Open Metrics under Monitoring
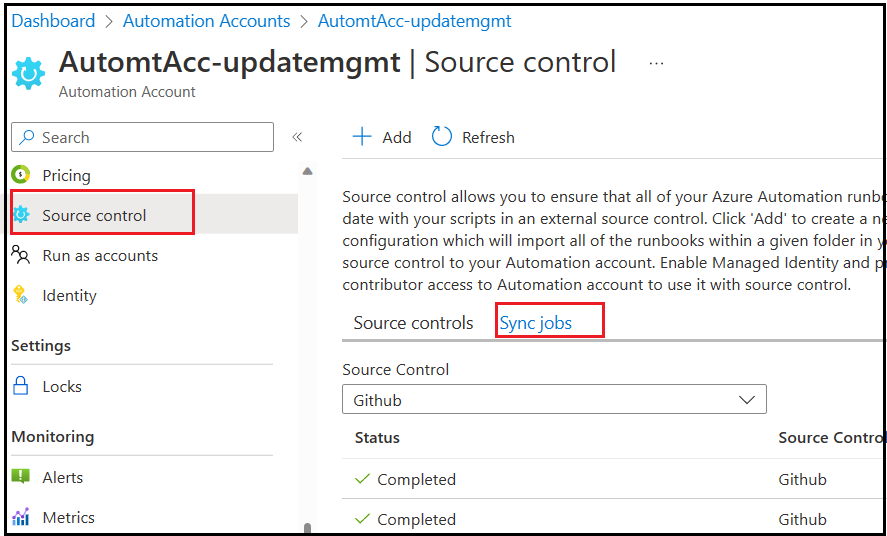This screenshot has height=536, width=887. click(68, 517)
